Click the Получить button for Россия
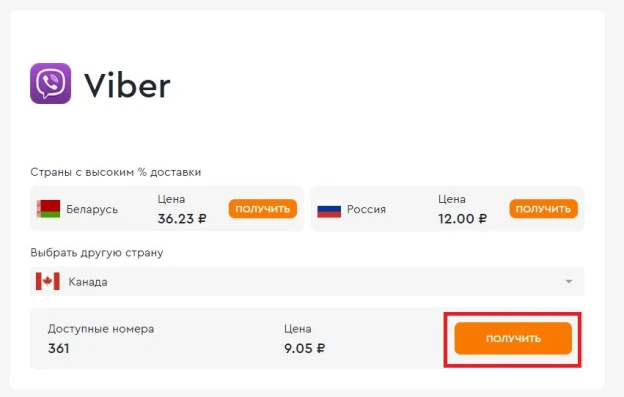The image size is (624, 397). [x=543, y=209]
